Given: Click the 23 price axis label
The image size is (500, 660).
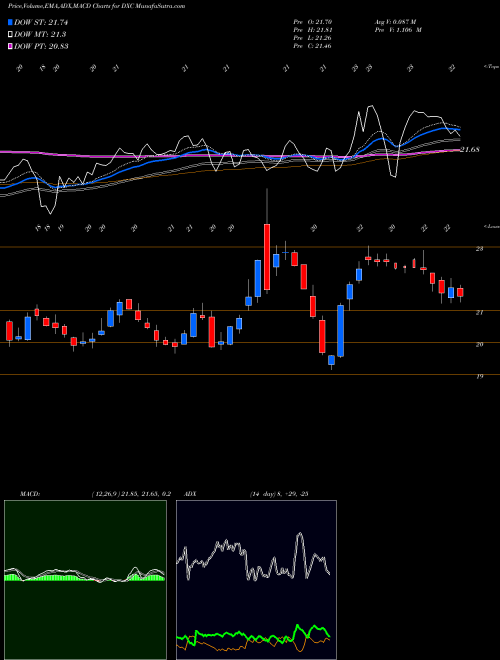Looking at the screenshot, I should click(x=479, y=249).
